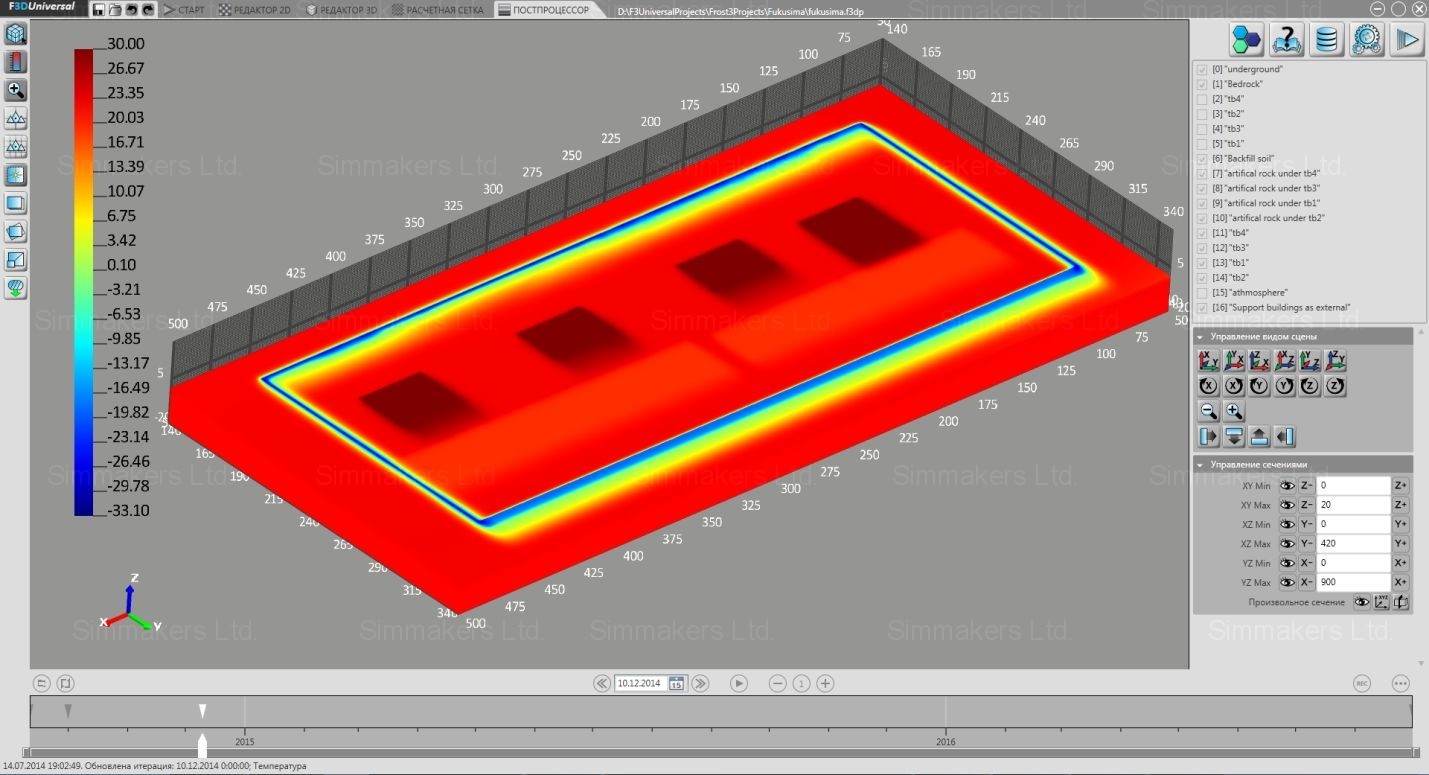Click the zoom out magnifier in scene view panel
The image size is (1429, 775).
click(1209, 411)
